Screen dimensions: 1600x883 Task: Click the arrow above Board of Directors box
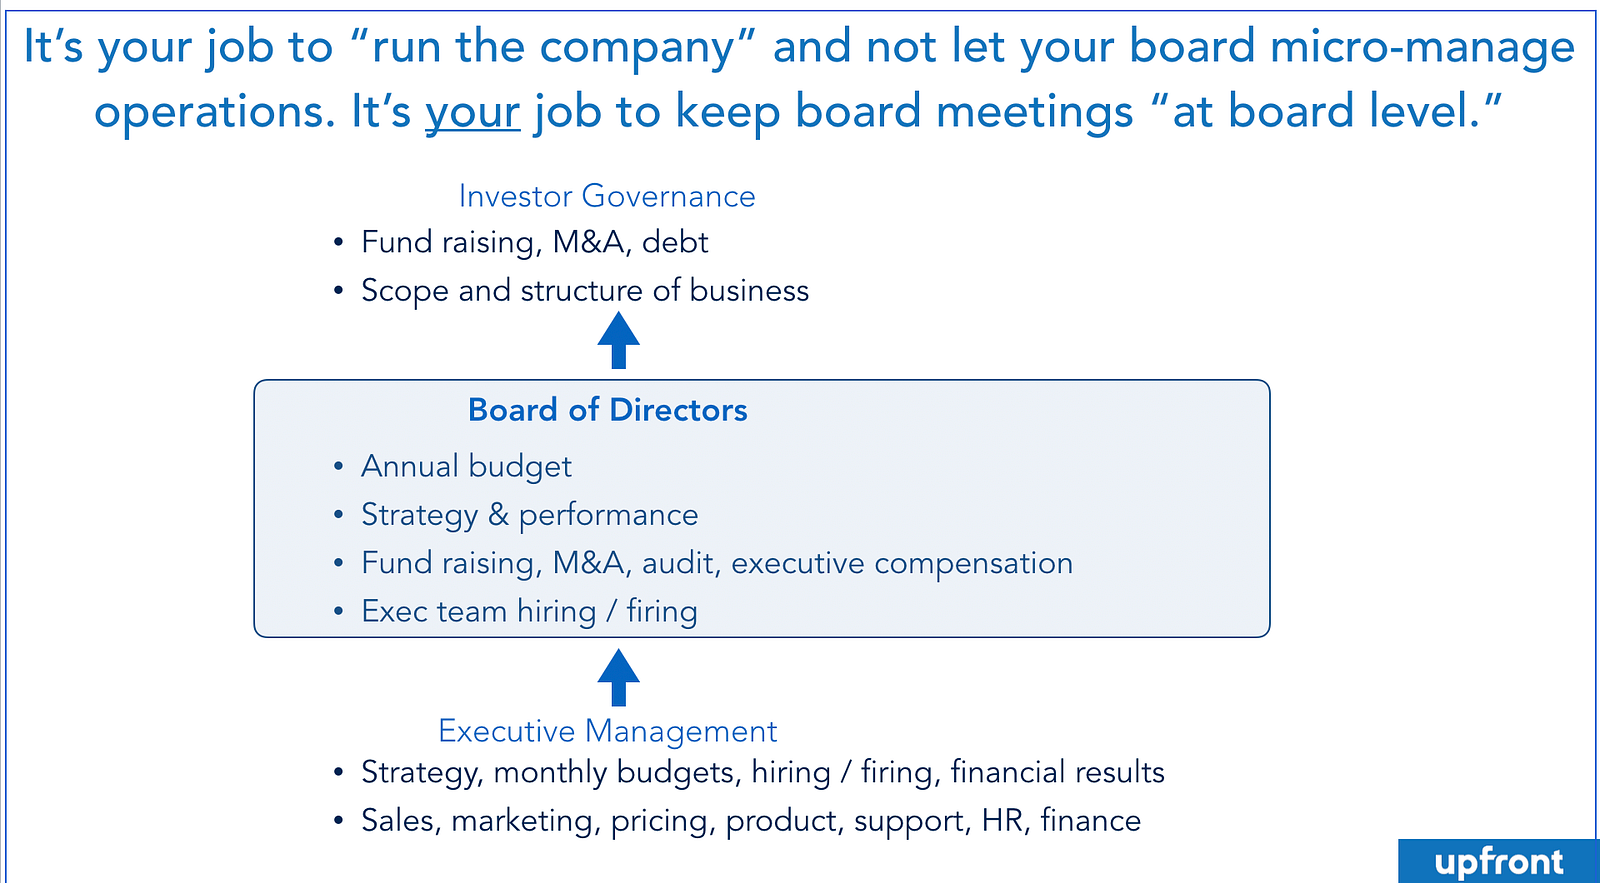point(618,340)
